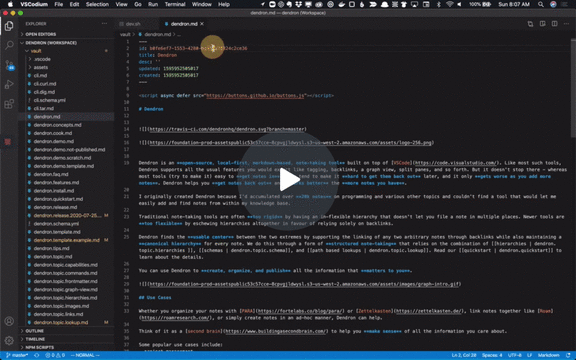Expand the assets folder
The width and height of the screenshot is (576, 360).
point(40,67)
